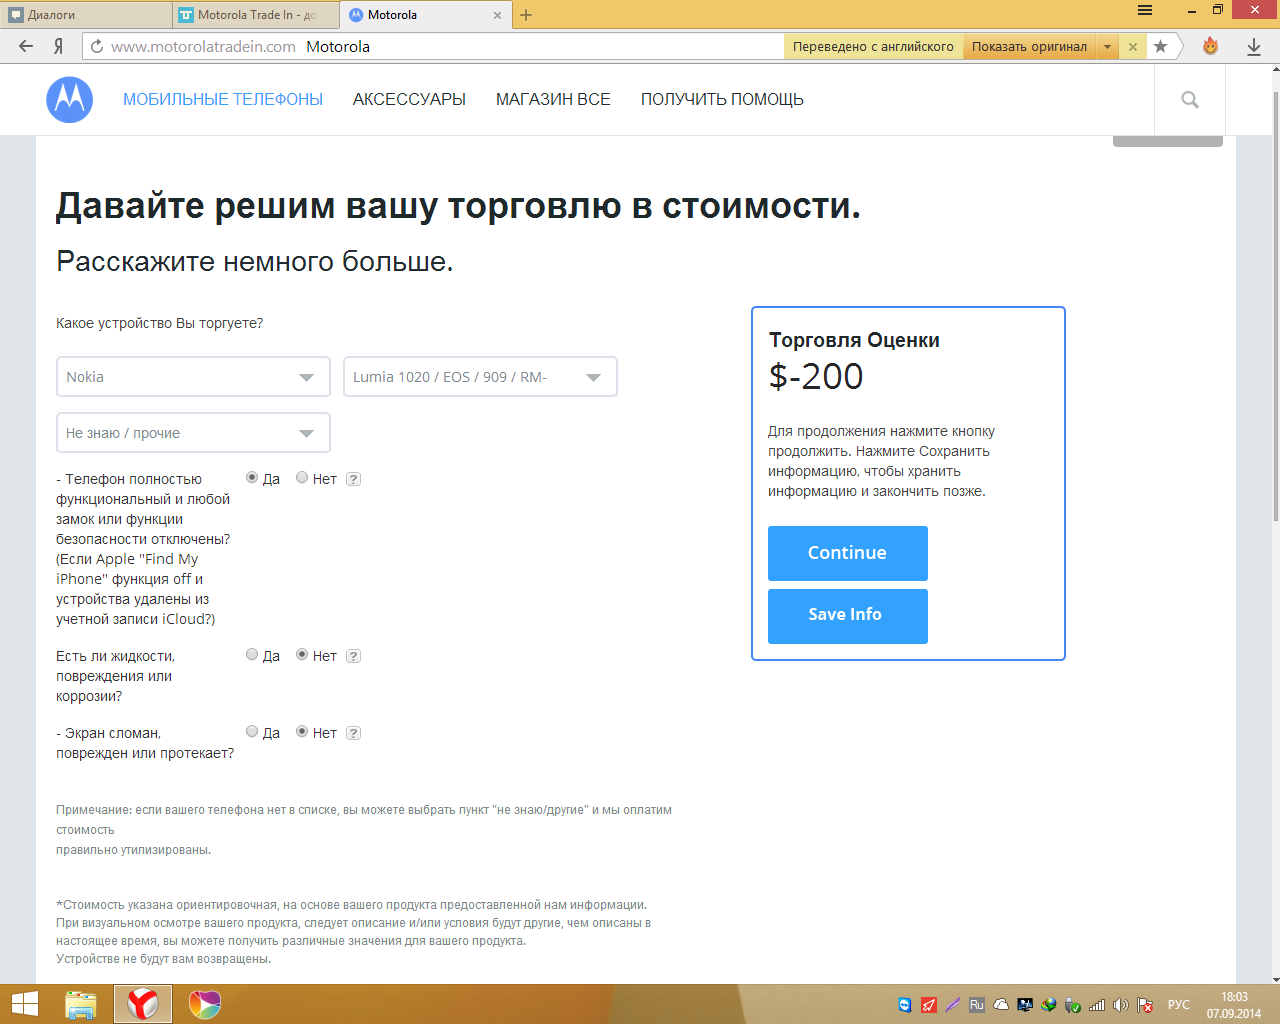Switch to Motorola Trade In tab

[256, 15]
